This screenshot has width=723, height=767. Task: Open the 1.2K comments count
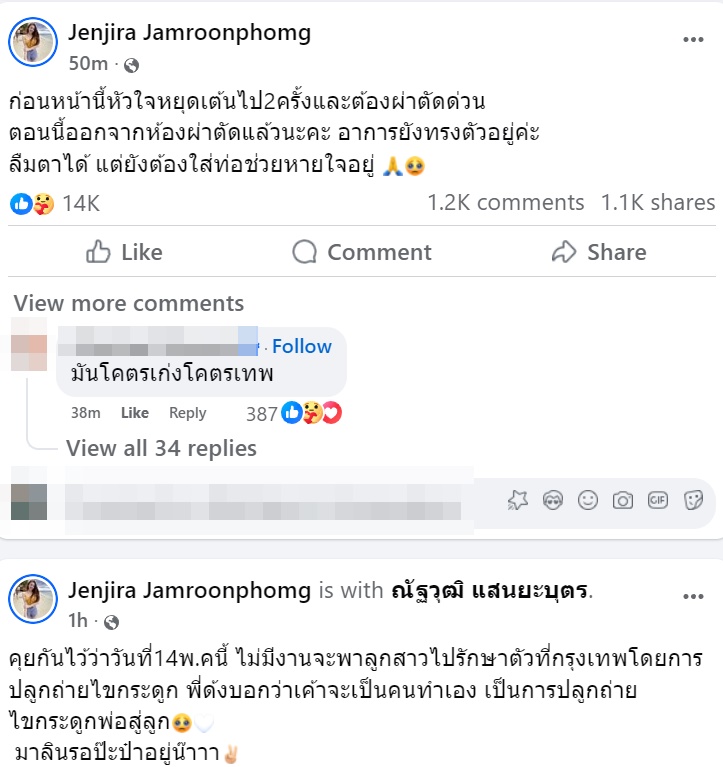click(x=505, y=203)
